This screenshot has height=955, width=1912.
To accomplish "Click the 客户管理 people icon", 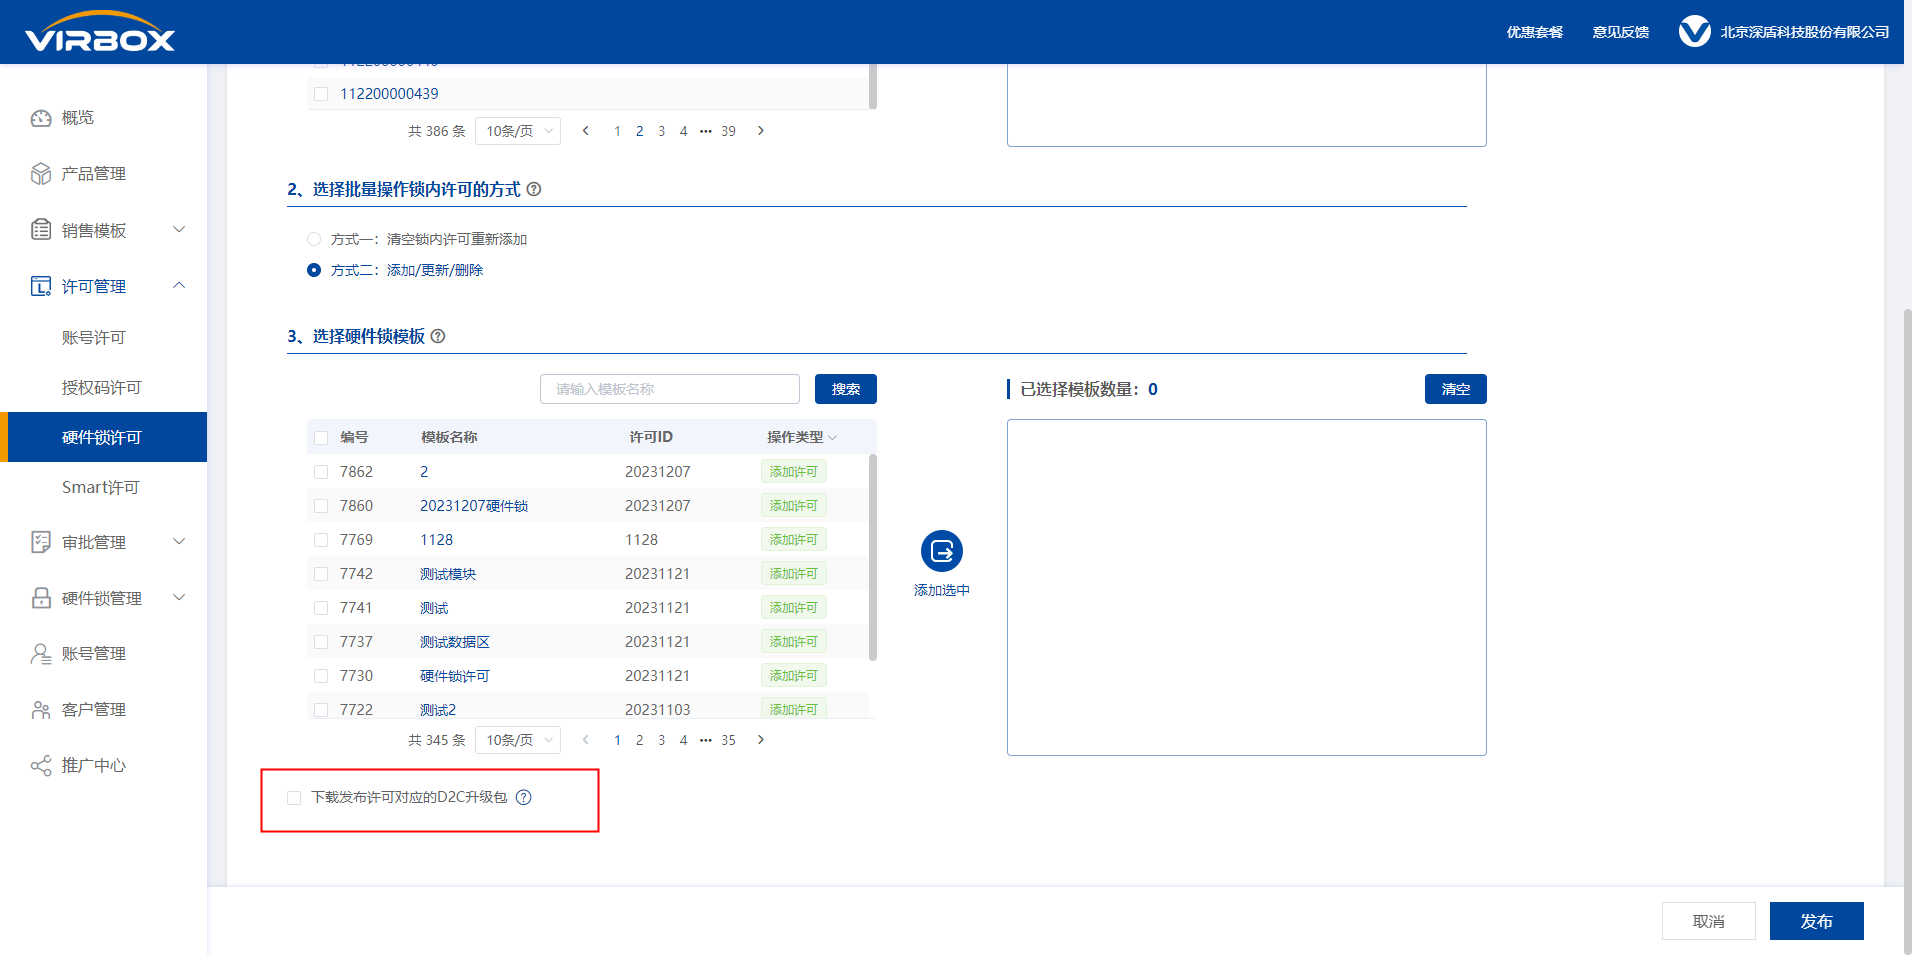I will [x=41, y=710].
